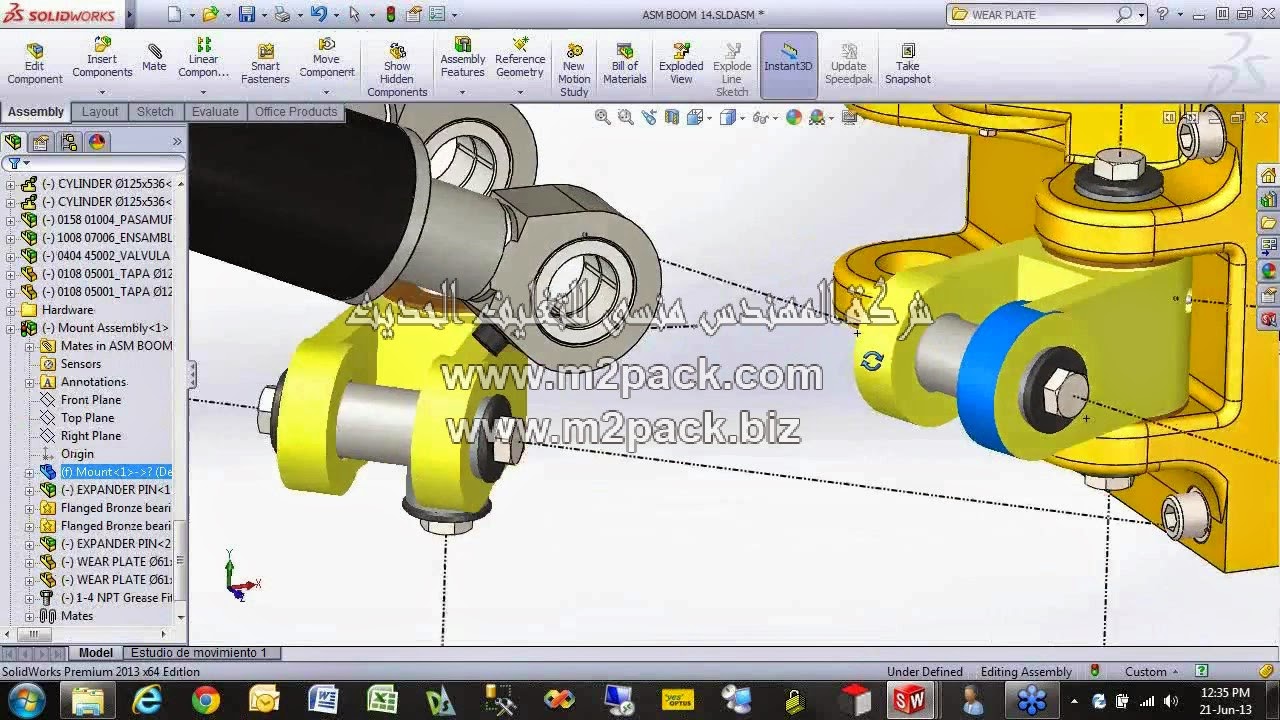Select the Mate tool
1280x720 pixels.
click(154, 58)
